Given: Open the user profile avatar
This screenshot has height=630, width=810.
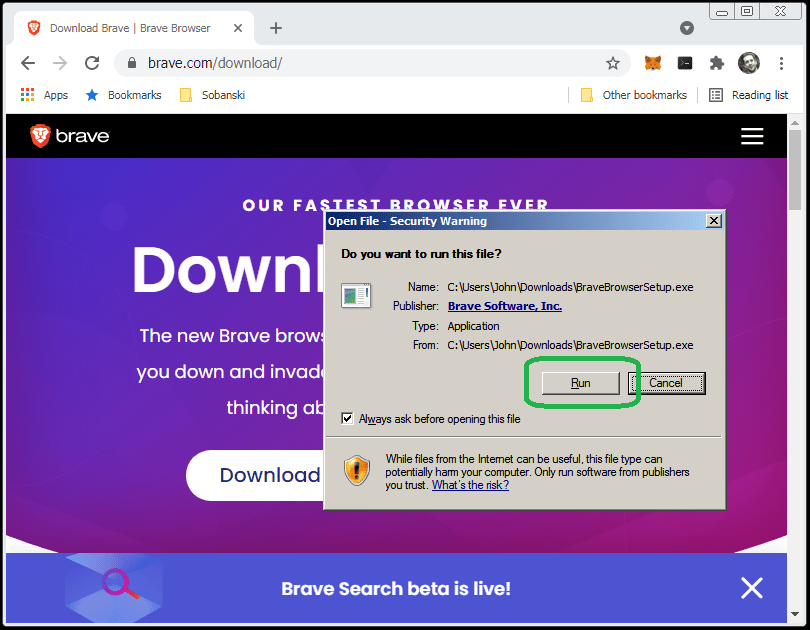Looking at the screenshot, I should tap(749, 63).
